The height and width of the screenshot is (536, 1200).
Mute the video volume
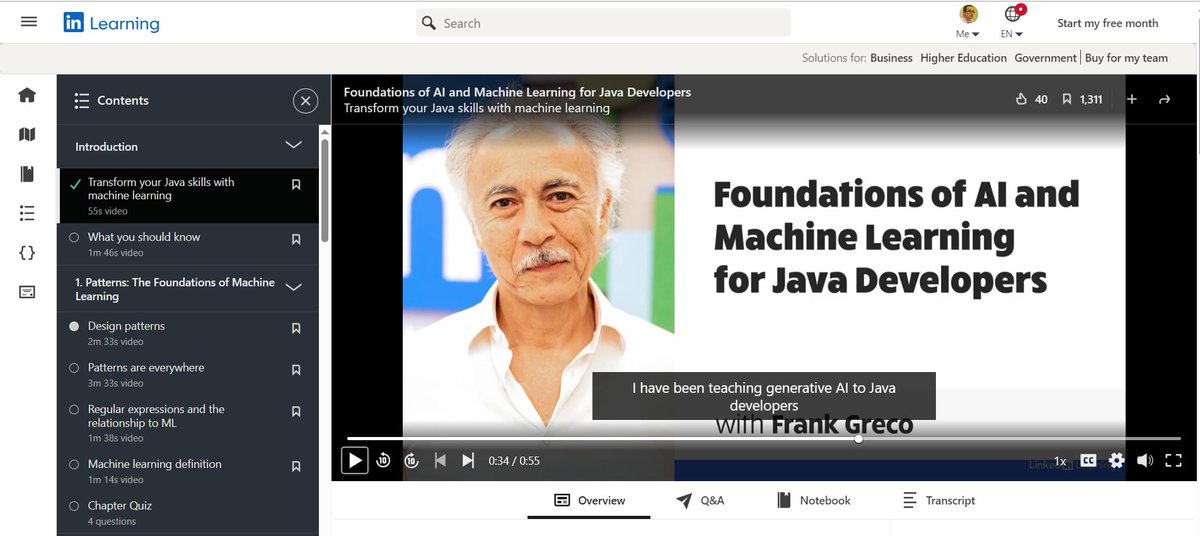[x=1145, y=461]
